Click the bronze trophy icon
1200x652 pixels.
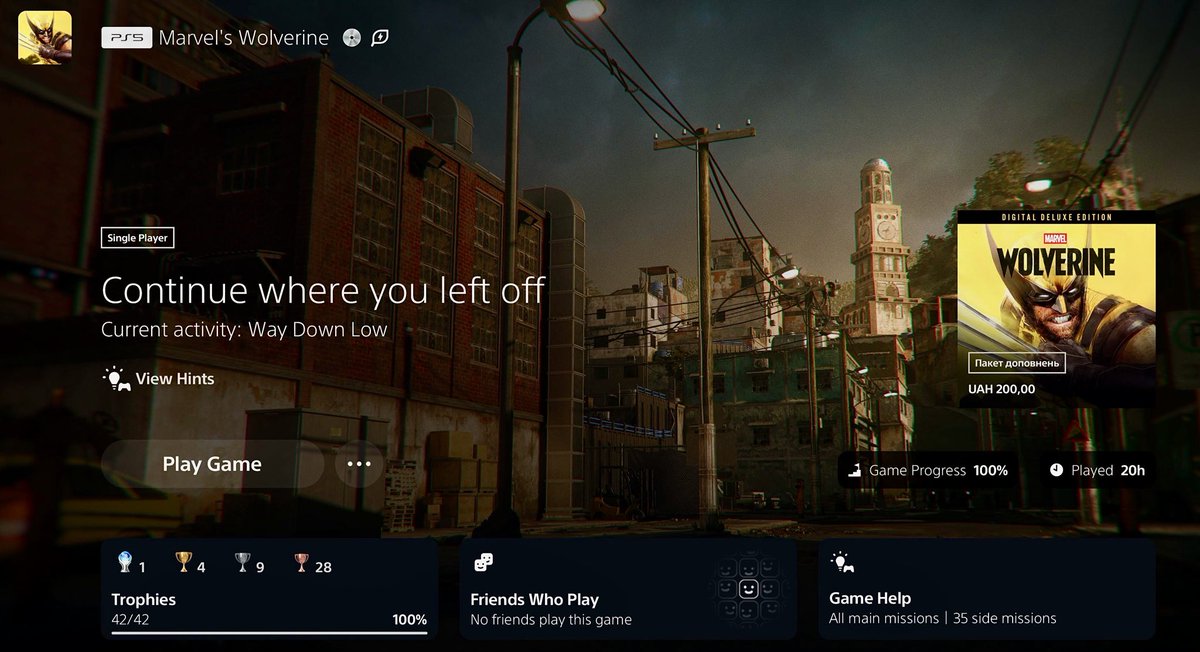click(x=301, y=563)
